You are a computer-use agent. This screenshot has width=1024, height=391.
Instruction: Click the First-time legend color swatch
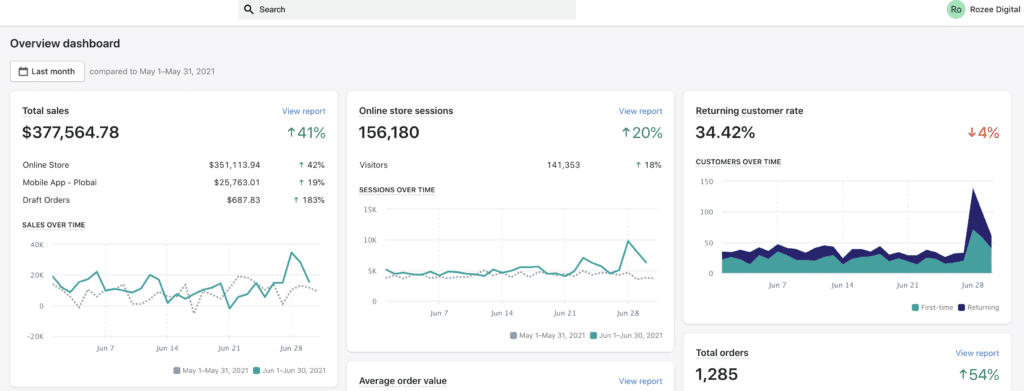pyautogui.click(x=916, y=307)
